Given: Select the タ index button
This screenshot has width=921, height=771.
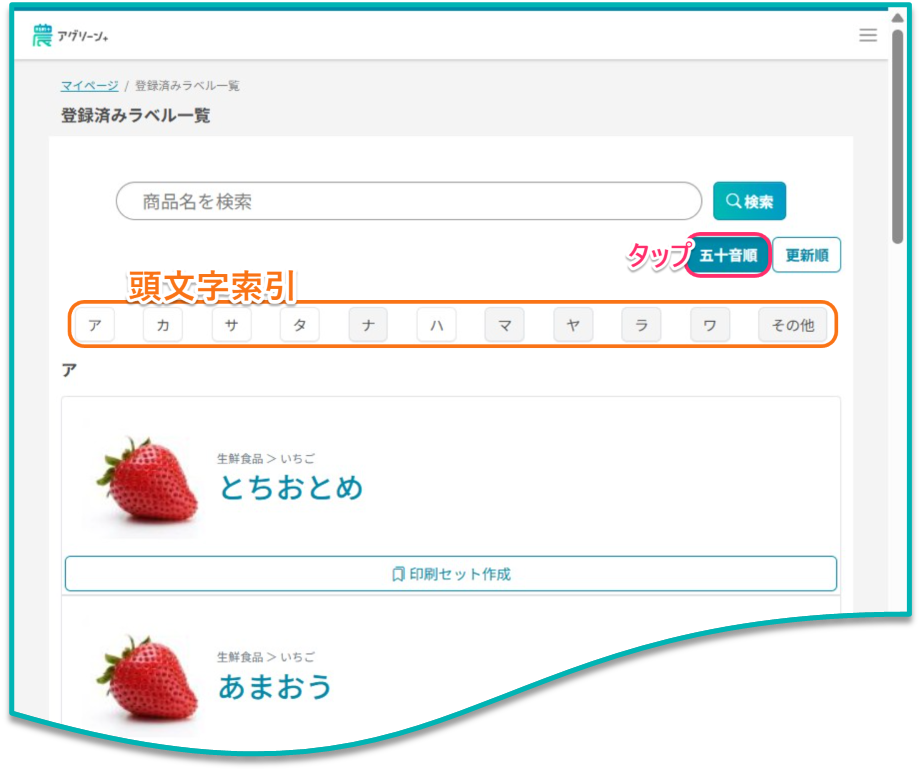Looking at the screenshot, I should click(299, 325).
